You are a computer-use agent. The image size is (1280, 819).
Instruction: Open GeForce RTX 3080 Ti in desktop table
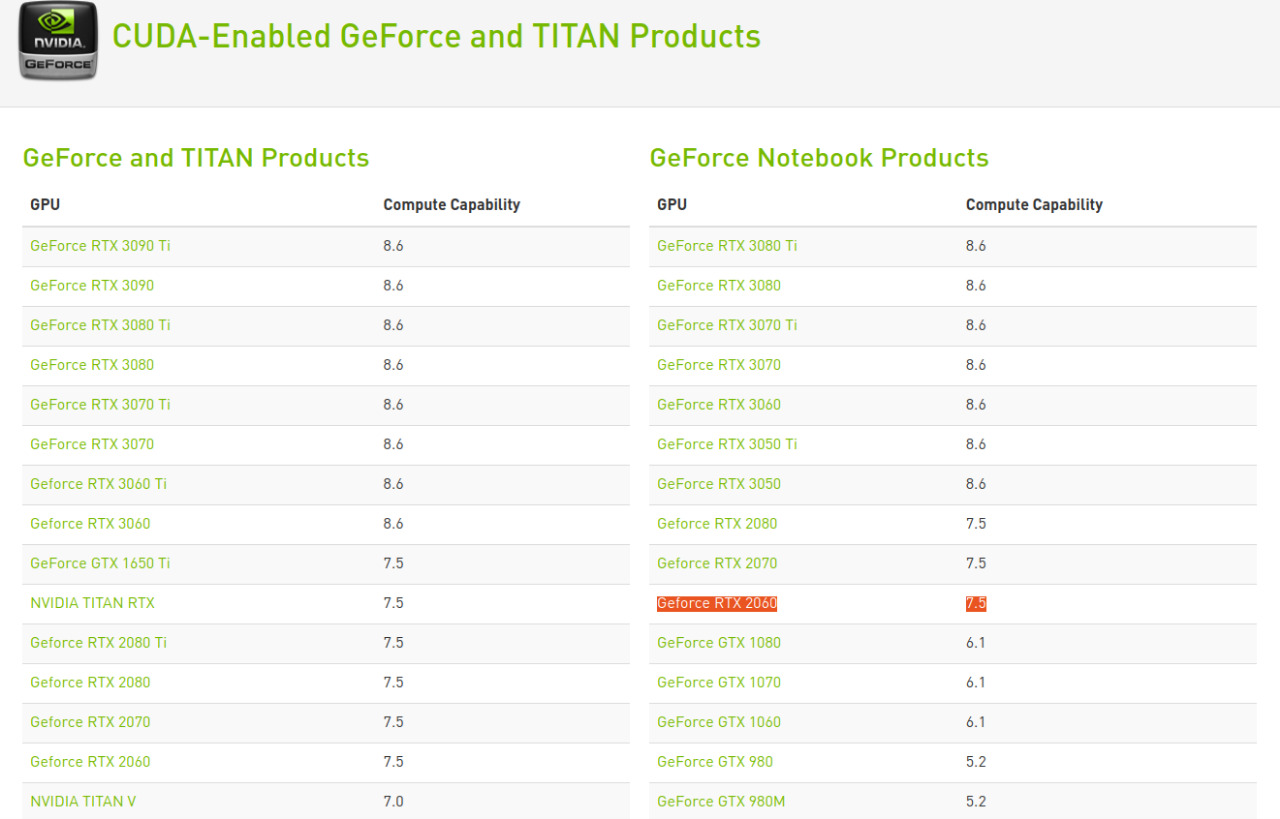pos(100,325)
